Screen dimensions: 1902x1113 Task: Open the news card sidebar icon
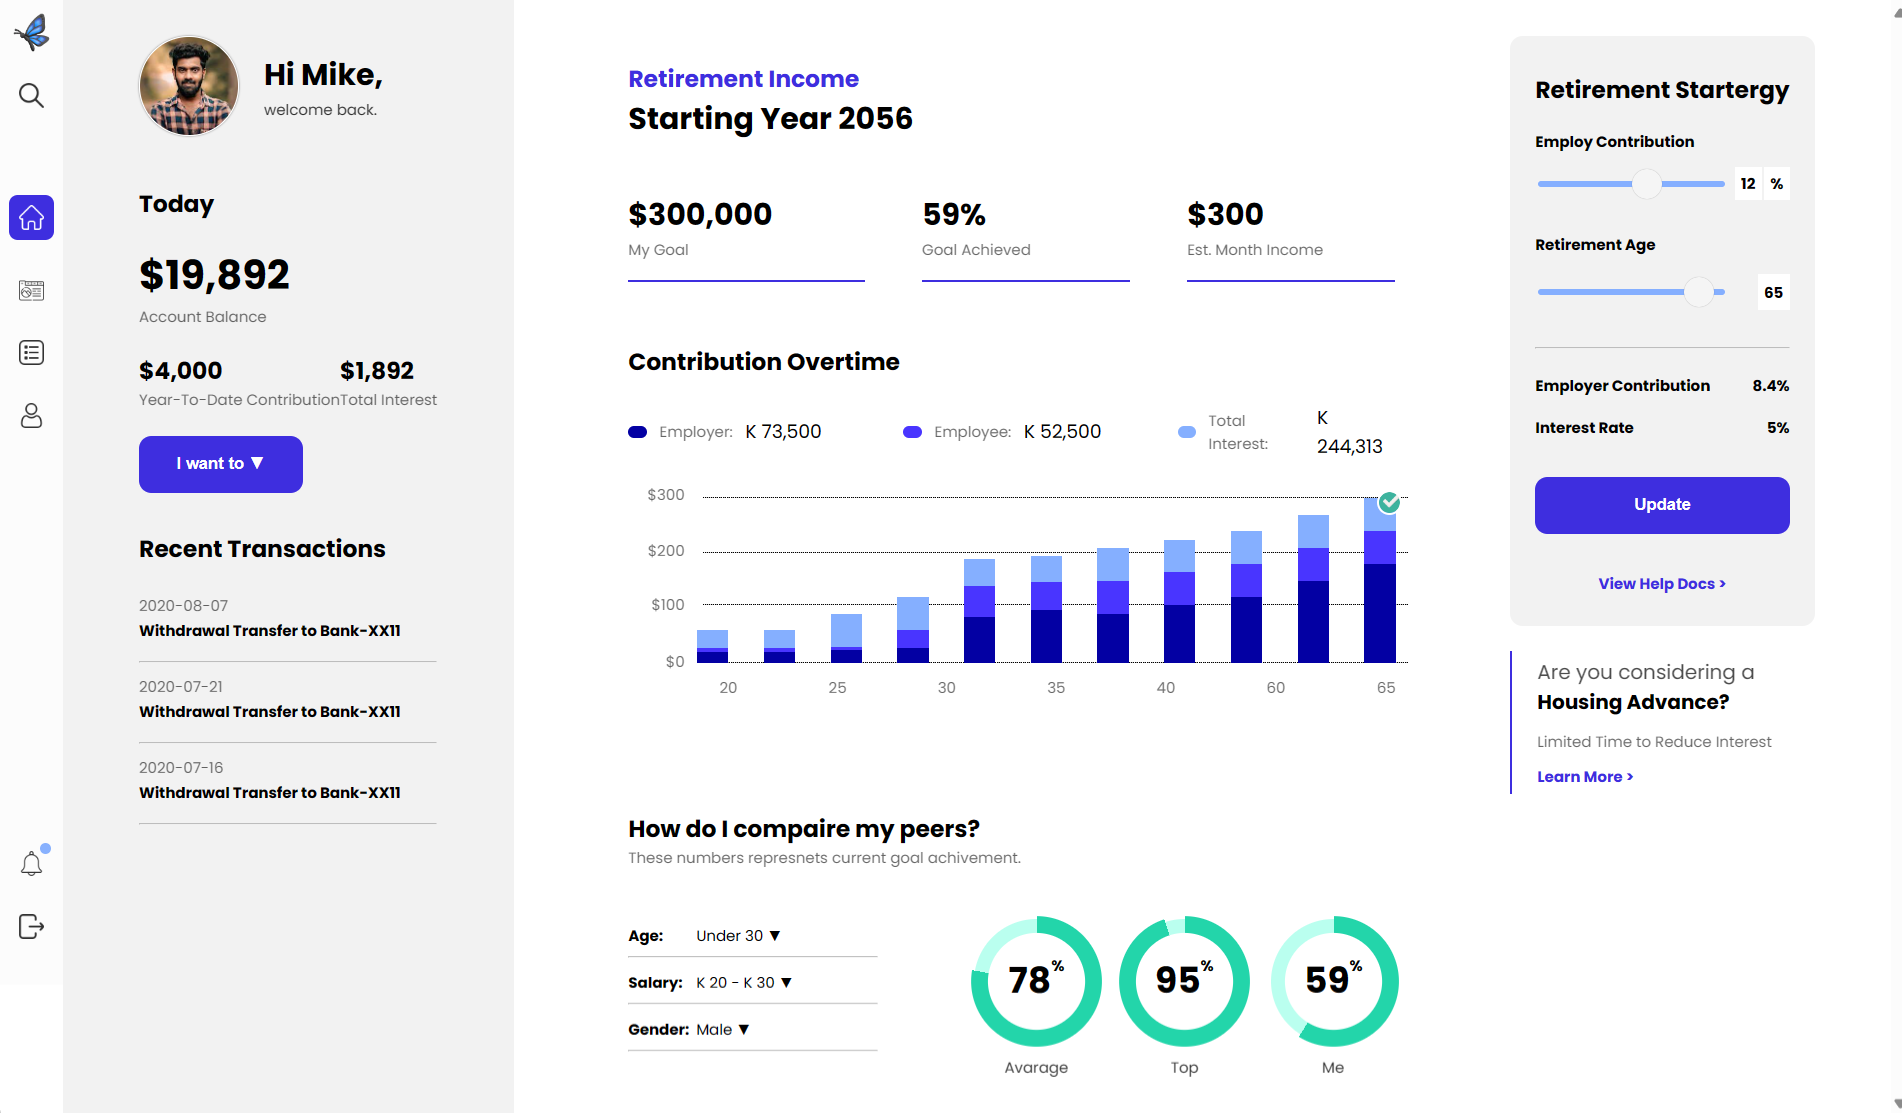pos(32,291)
